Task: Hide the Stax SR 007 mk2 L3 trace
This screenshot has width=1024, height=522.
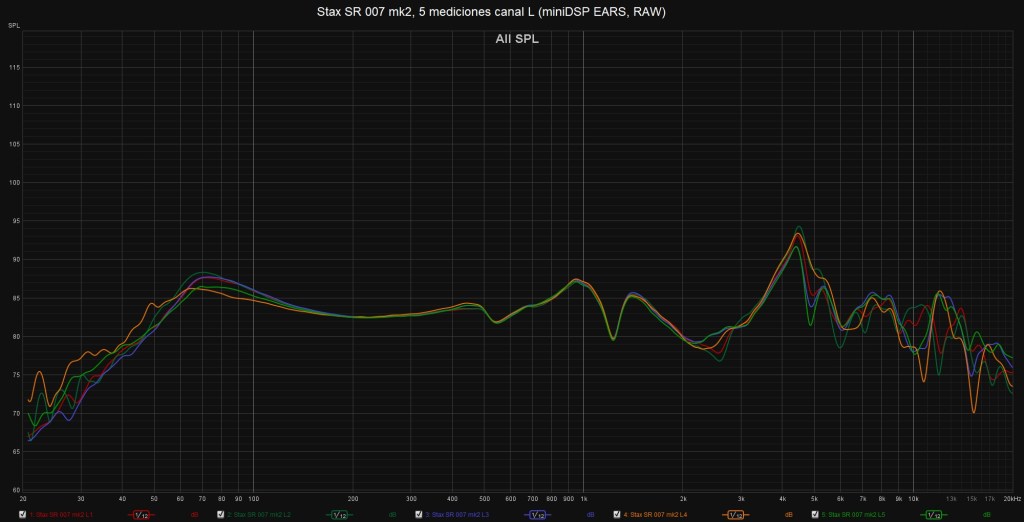Action: click(x=418, y=515)
